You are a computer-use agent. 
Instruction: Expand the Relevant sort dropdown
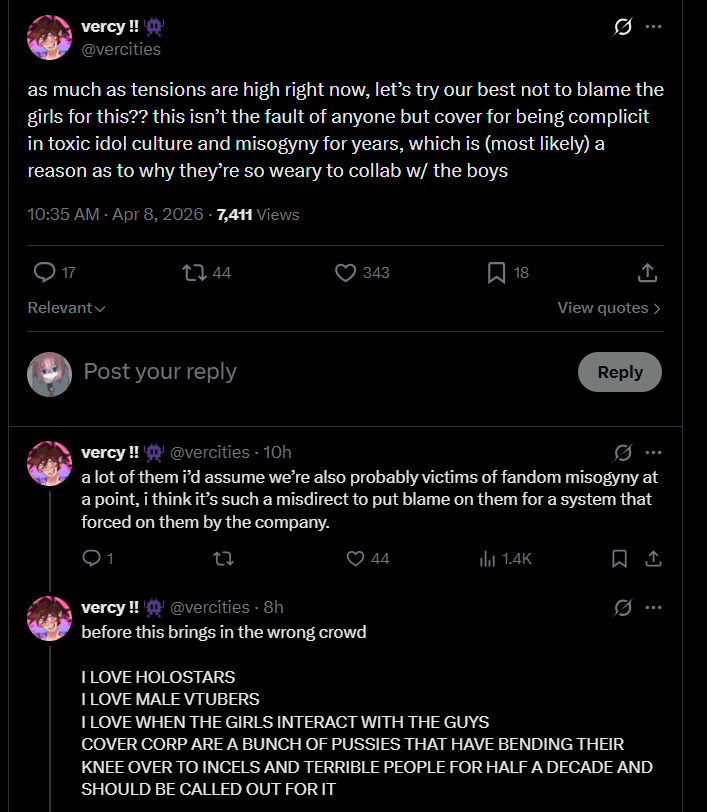[x=66, y=308]
